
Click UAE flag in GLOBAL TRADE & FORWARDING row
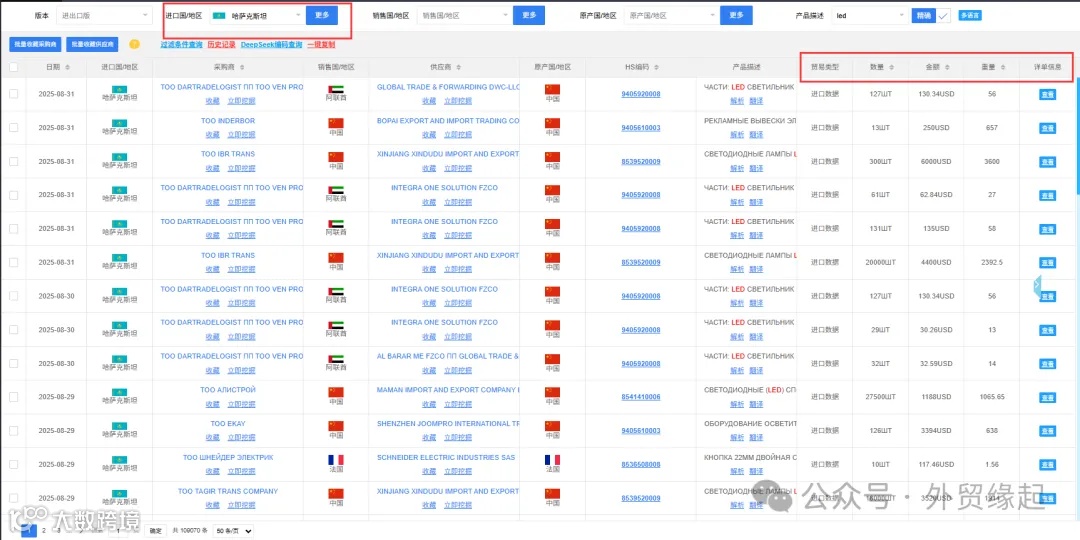click(336, 90)
